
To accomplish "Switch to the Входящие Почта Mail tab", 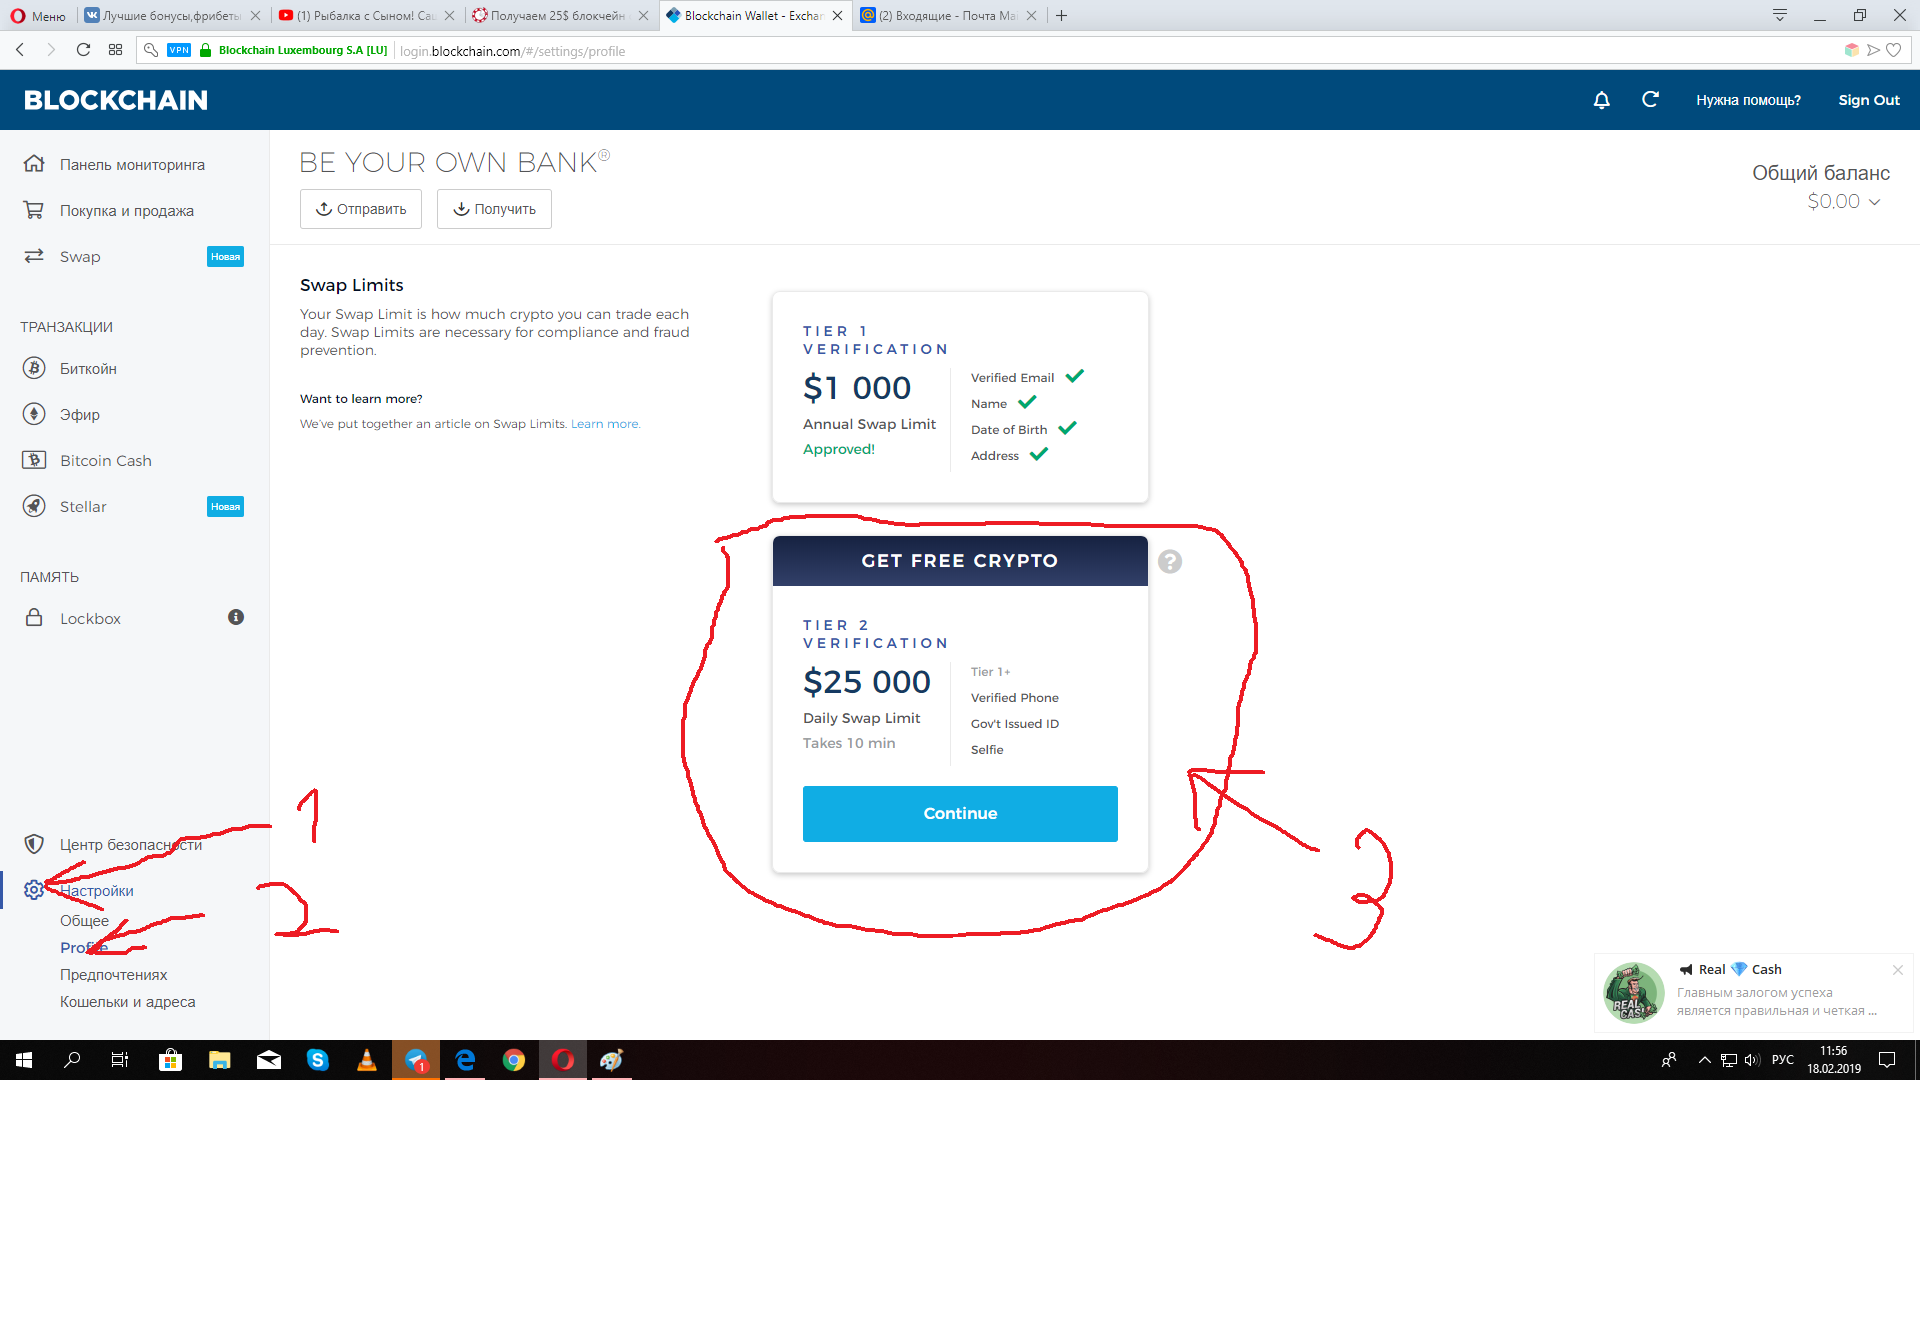I will click(x=948, y=15).
